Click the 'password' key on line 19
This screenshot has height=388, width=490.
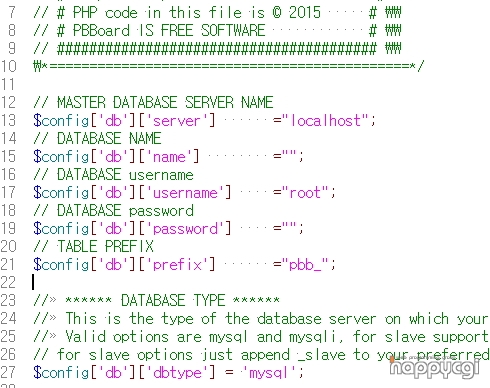[x=188, y=229]
